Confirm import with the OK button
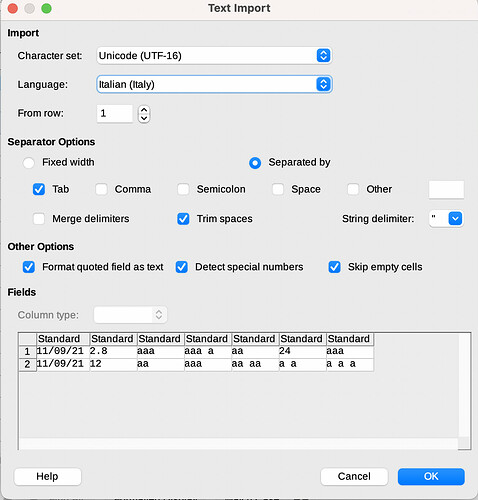This screenshot has height=500, width=478. pos(431,477)
